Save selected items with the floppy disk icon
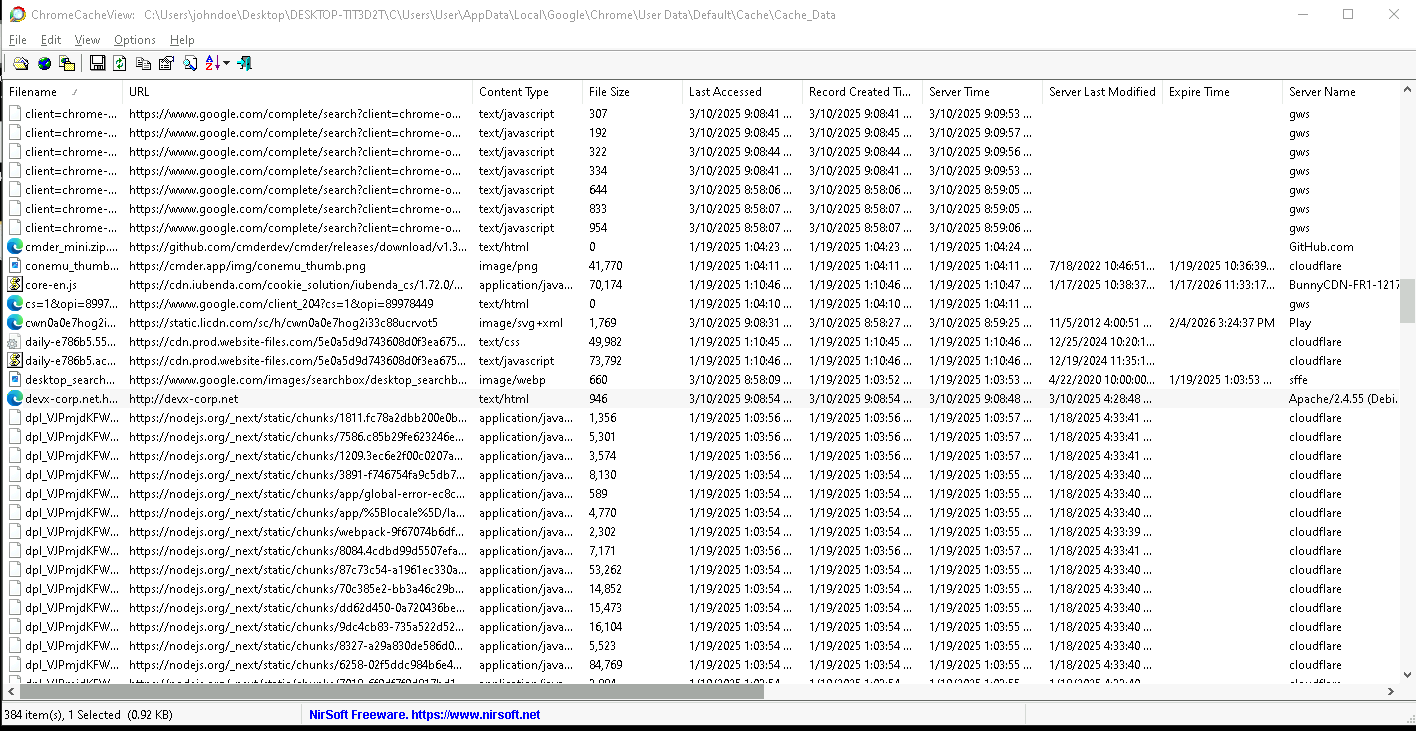The height and width of the screenshot is (731, 1416). point(97,63)
